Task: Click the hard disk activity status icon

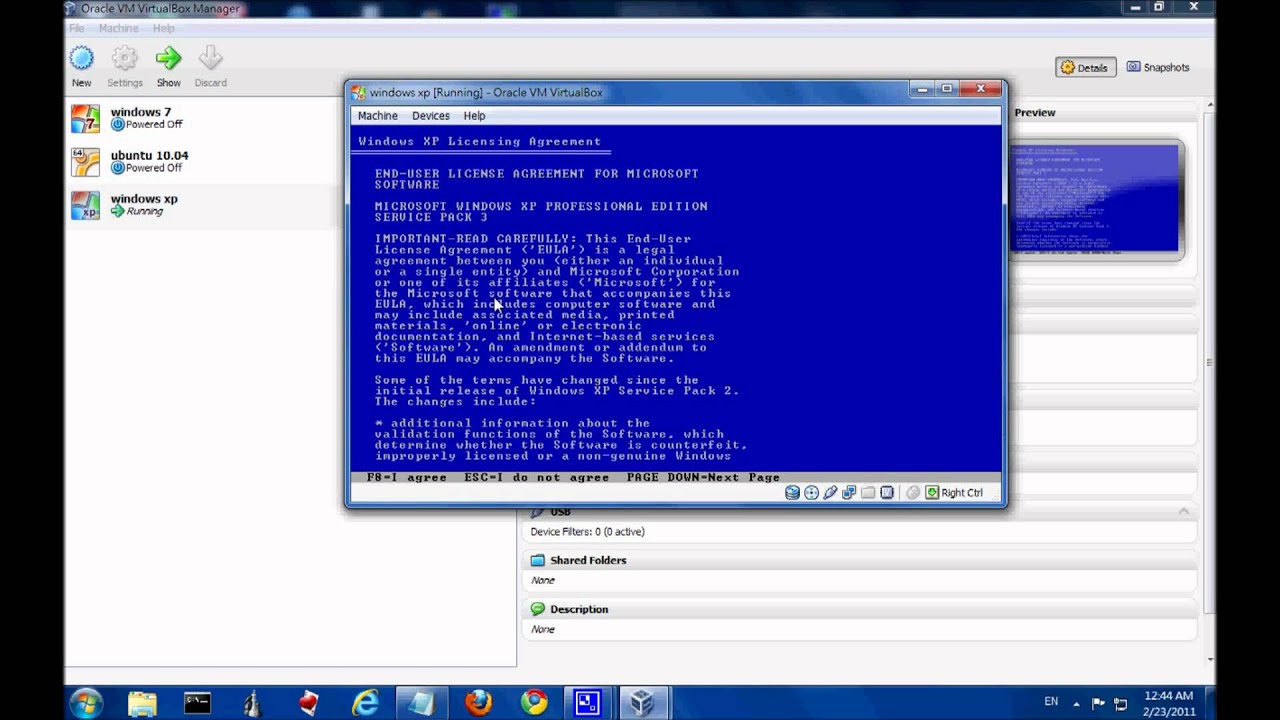Action: point(792,492)
